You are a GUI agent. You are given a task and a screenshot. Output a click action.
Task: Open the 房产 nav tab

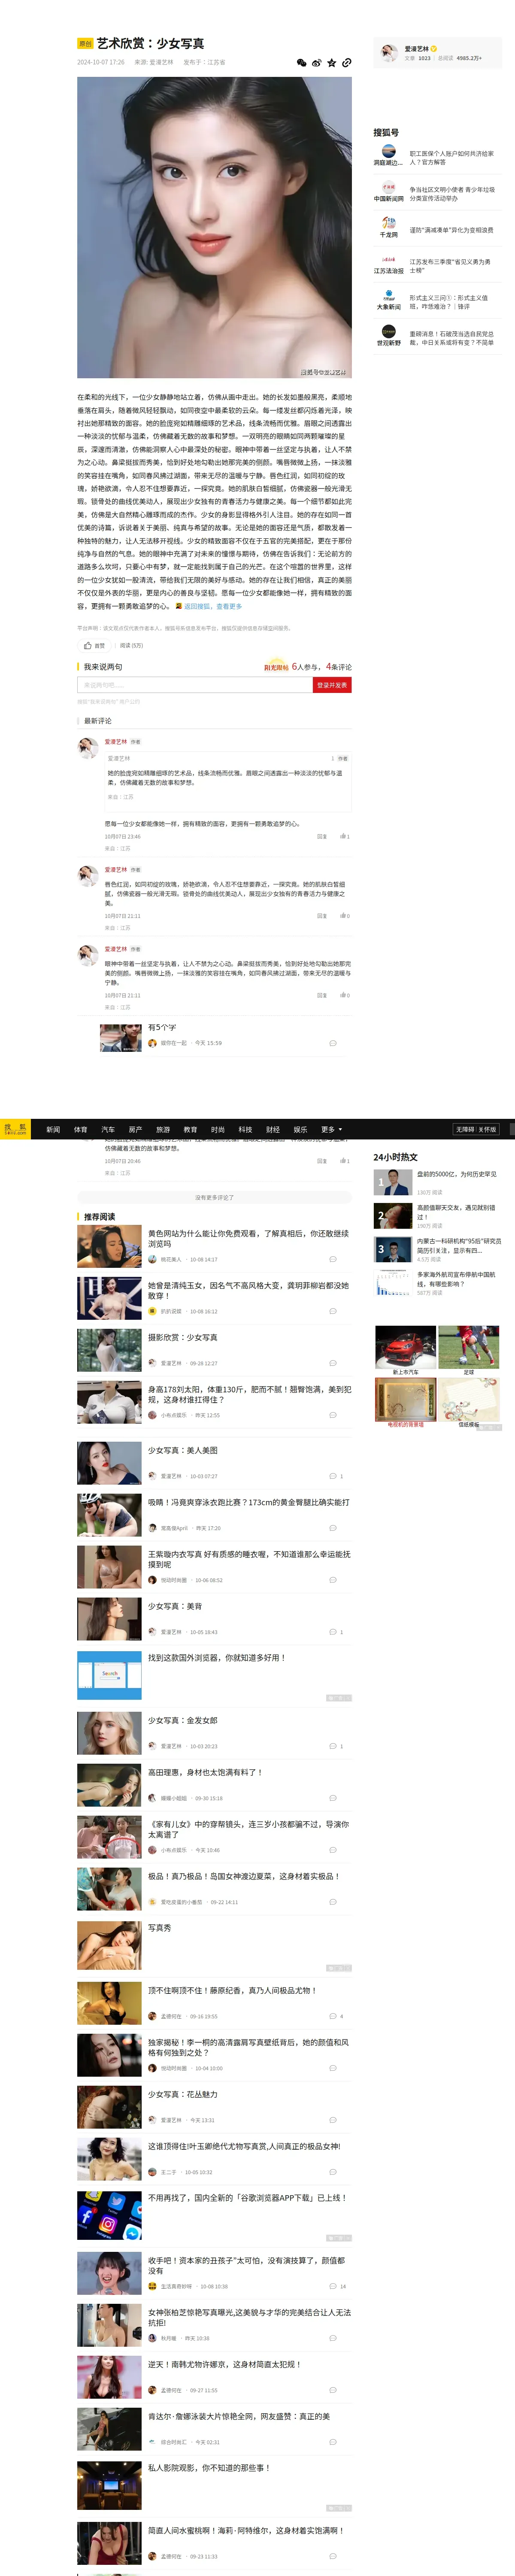(x=135, y=1129)
